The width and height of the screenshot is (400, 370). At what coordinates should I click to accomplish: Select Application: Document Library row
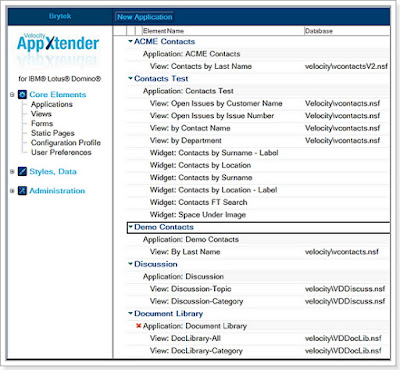click(258, 326)
